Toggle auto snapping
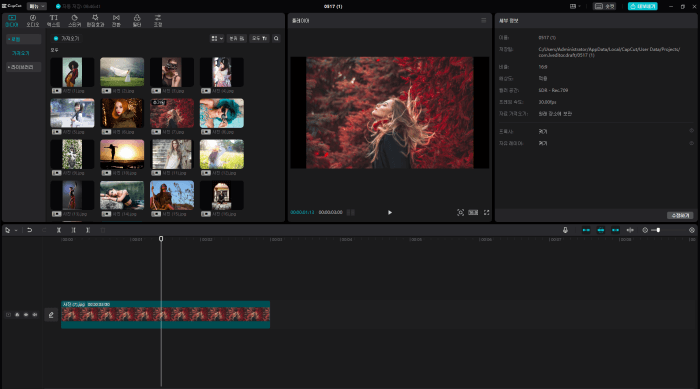700x389 pixels. pyautogui.click(x=601, y=230)
